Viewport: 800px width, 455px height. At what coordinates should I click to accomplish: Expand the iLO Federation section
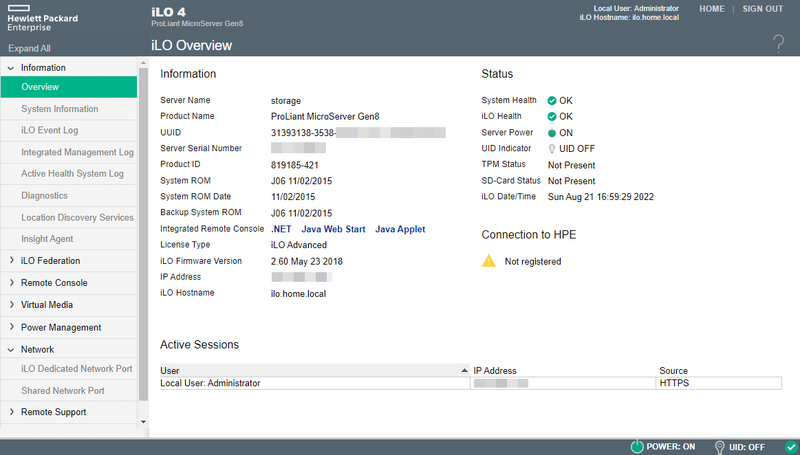[x=11, y=260]
